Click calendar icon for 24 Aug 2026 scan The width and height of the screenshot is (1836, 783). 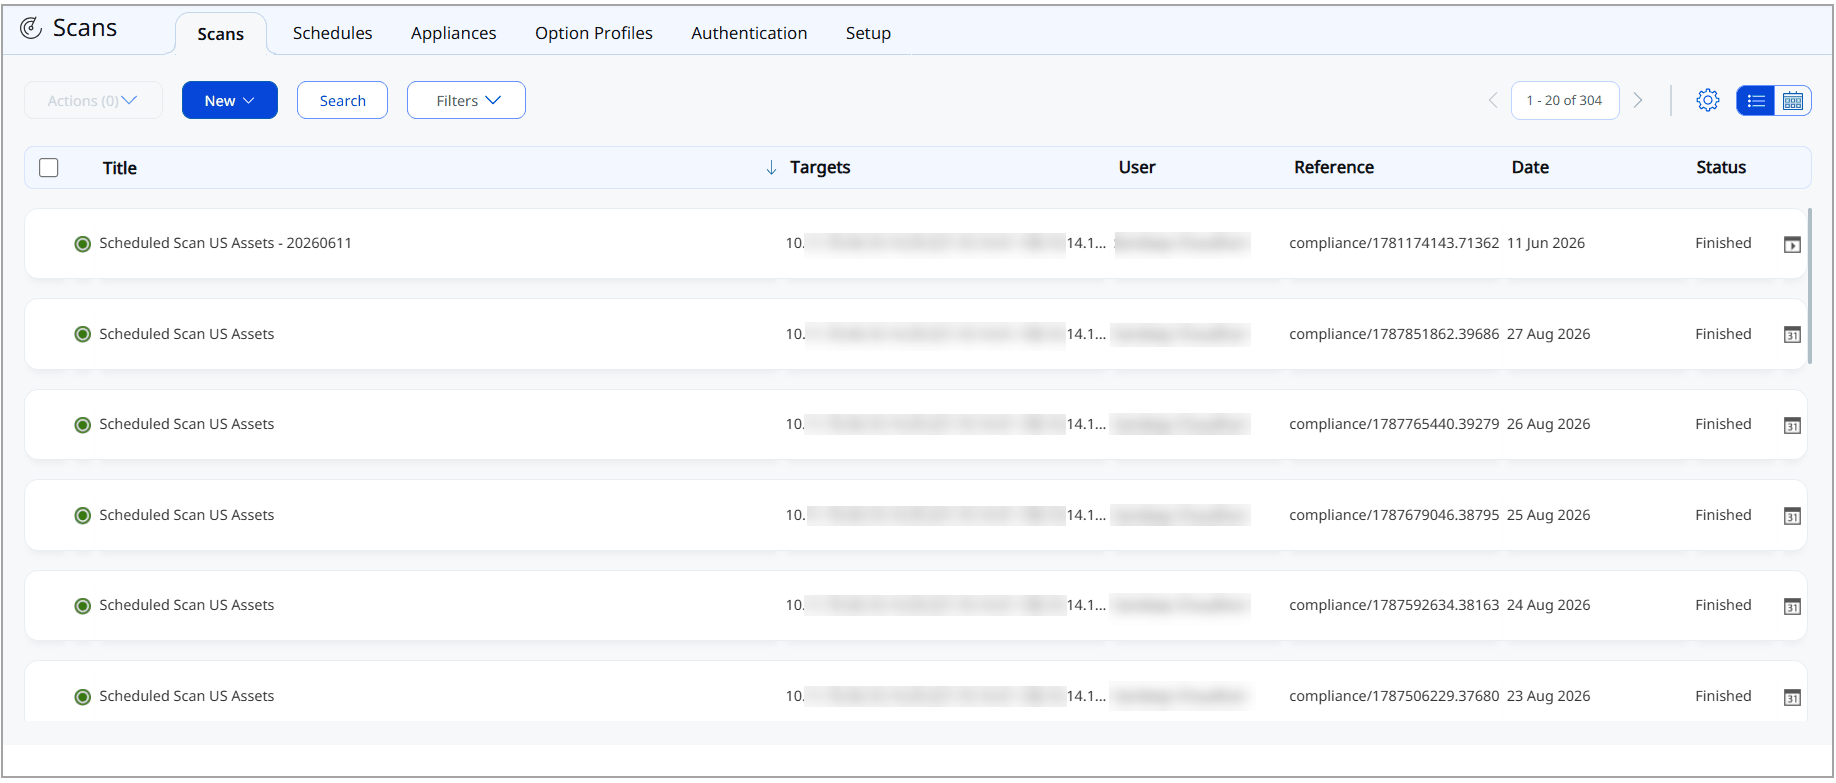[x=1793, y=607]
